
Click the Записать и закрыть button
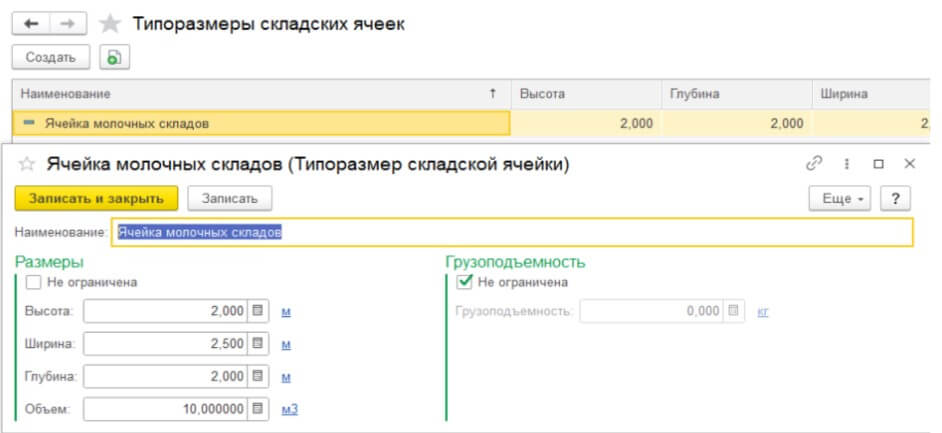tap(96, 198)
